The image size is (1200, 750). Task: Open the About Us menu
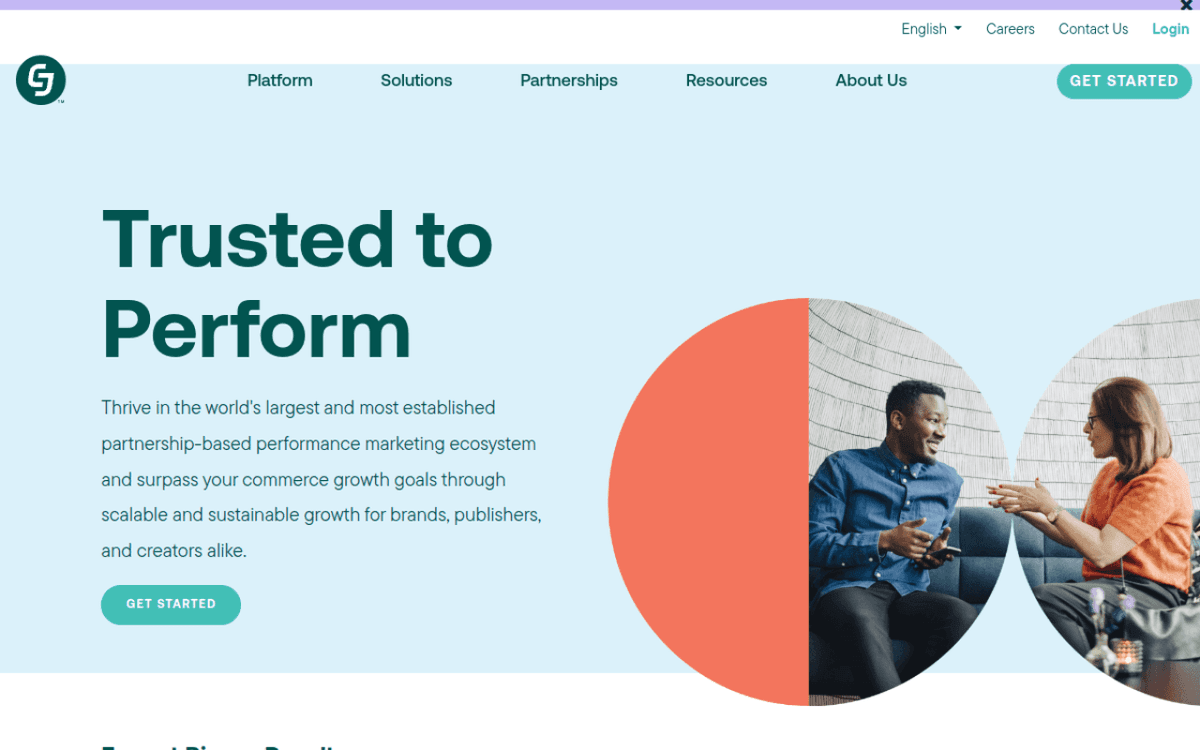coord(870,80)
